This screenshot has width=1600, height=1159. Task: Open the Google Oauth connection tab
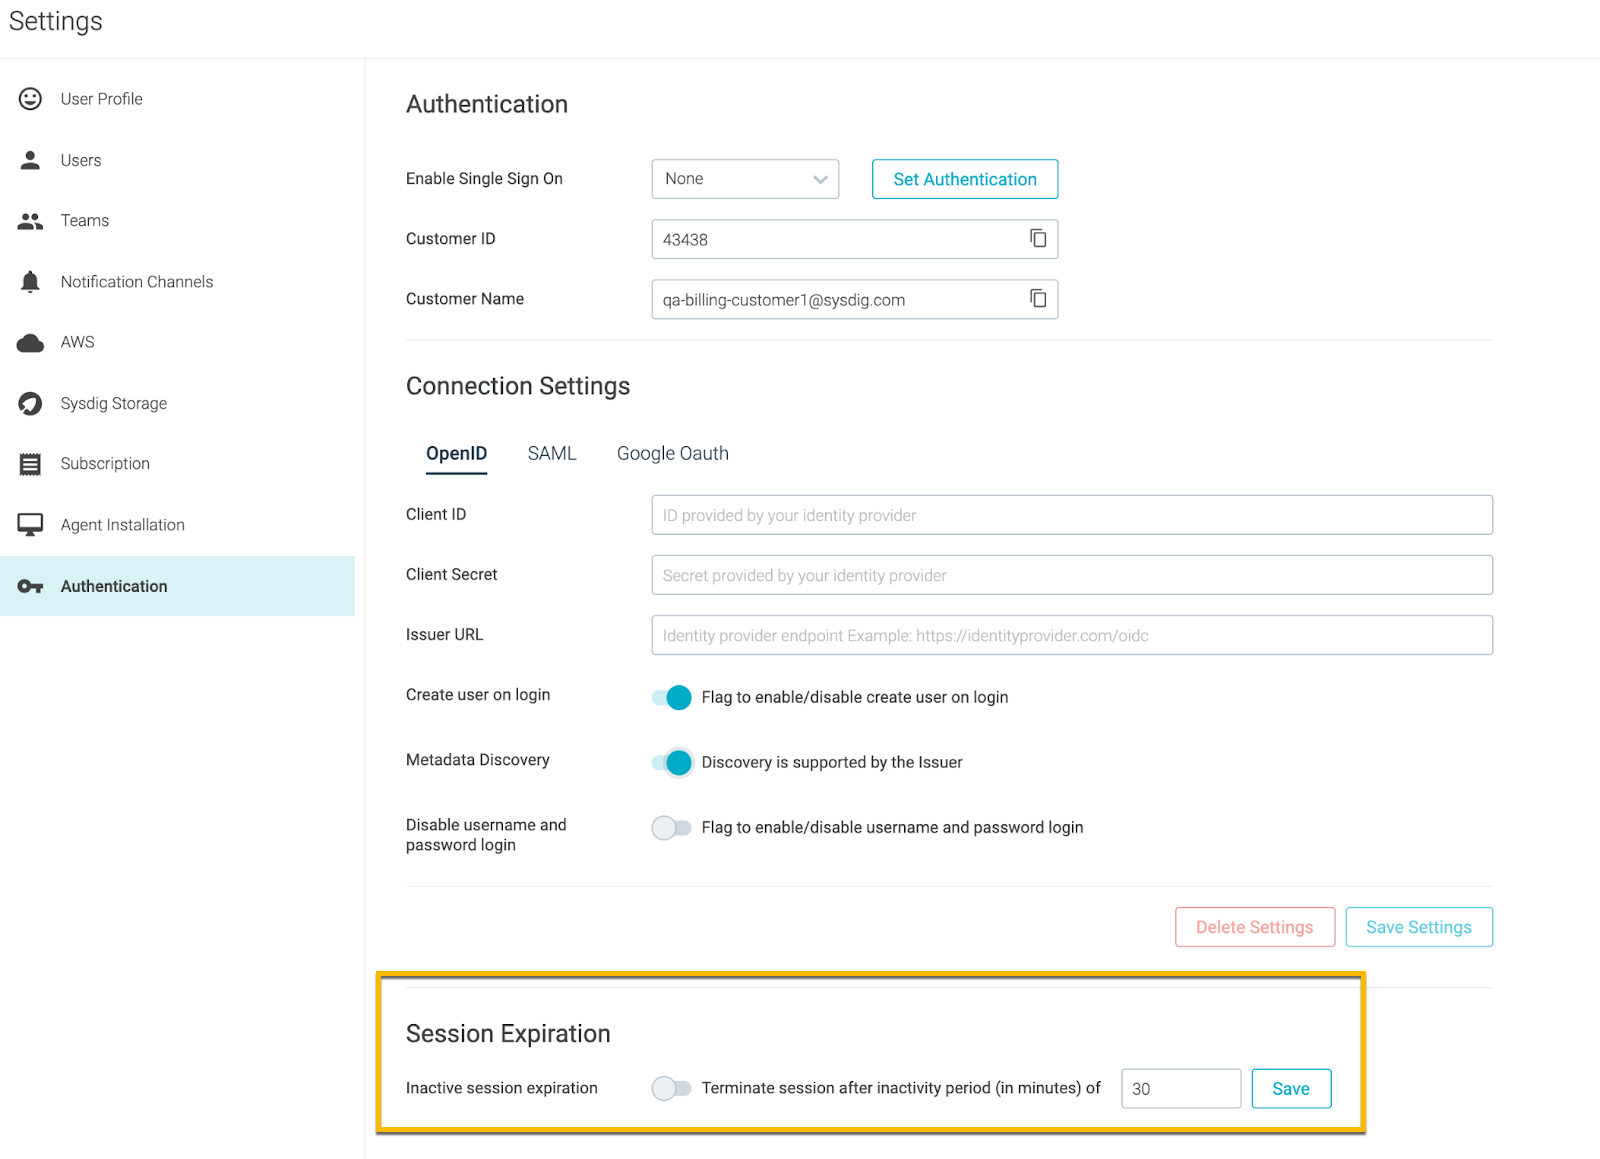pos(672,453)
